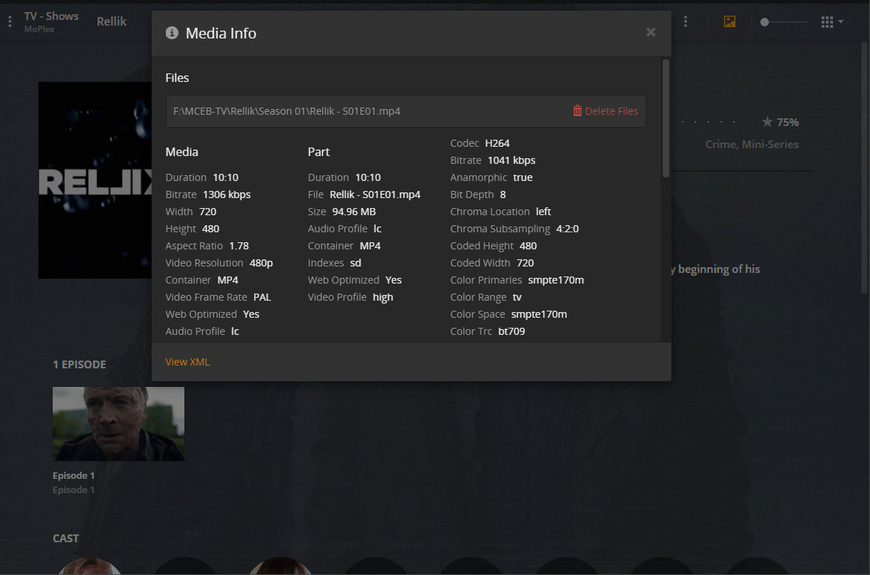This screenshot has width=870, height=575.
Task: Open the grid view layout dropdown
Action: pyautogui.click(x=832, y=22)
